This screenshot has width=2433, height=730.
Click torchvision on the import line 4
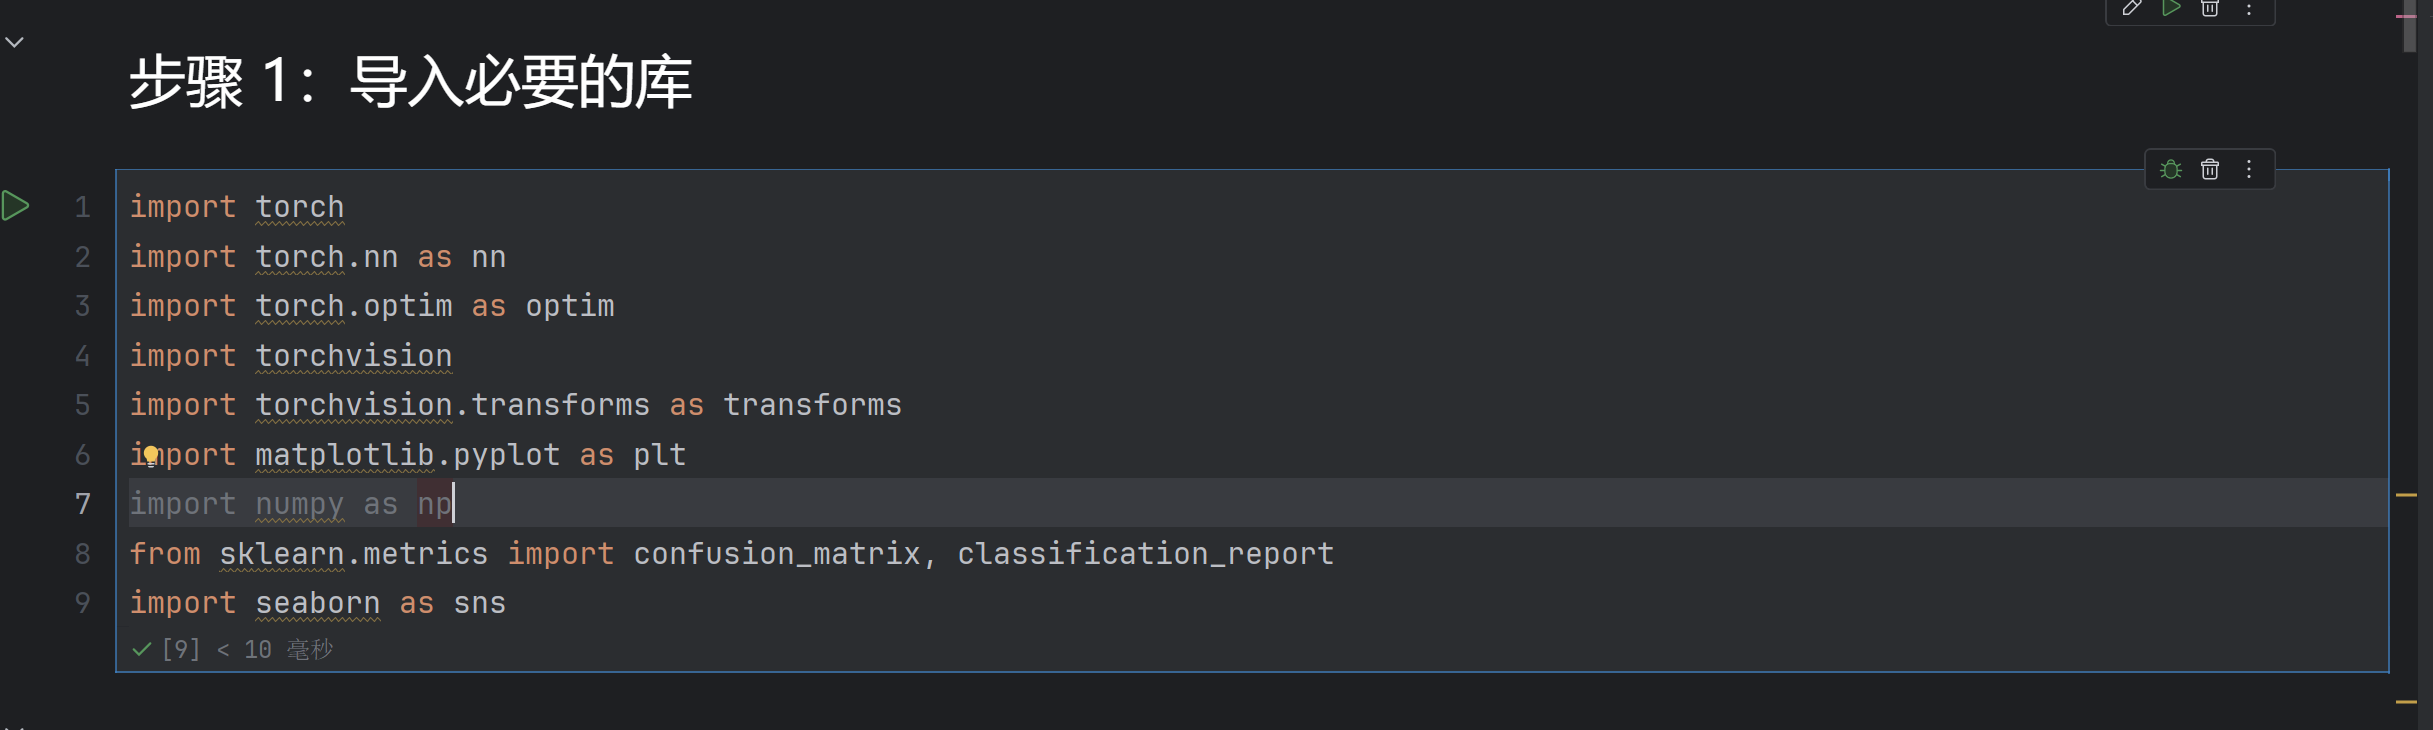click(353, 356)
